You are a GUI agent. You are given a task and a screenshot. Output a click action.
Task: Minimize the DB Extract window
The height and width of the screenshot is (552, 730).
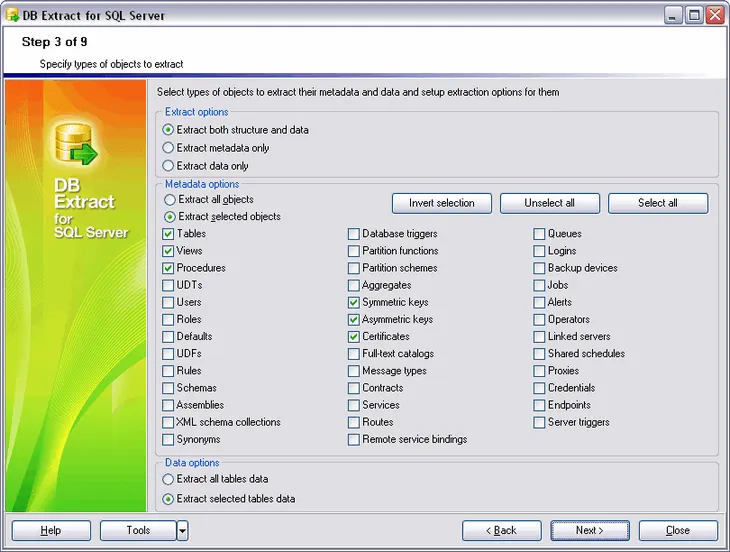pos(673,15)
